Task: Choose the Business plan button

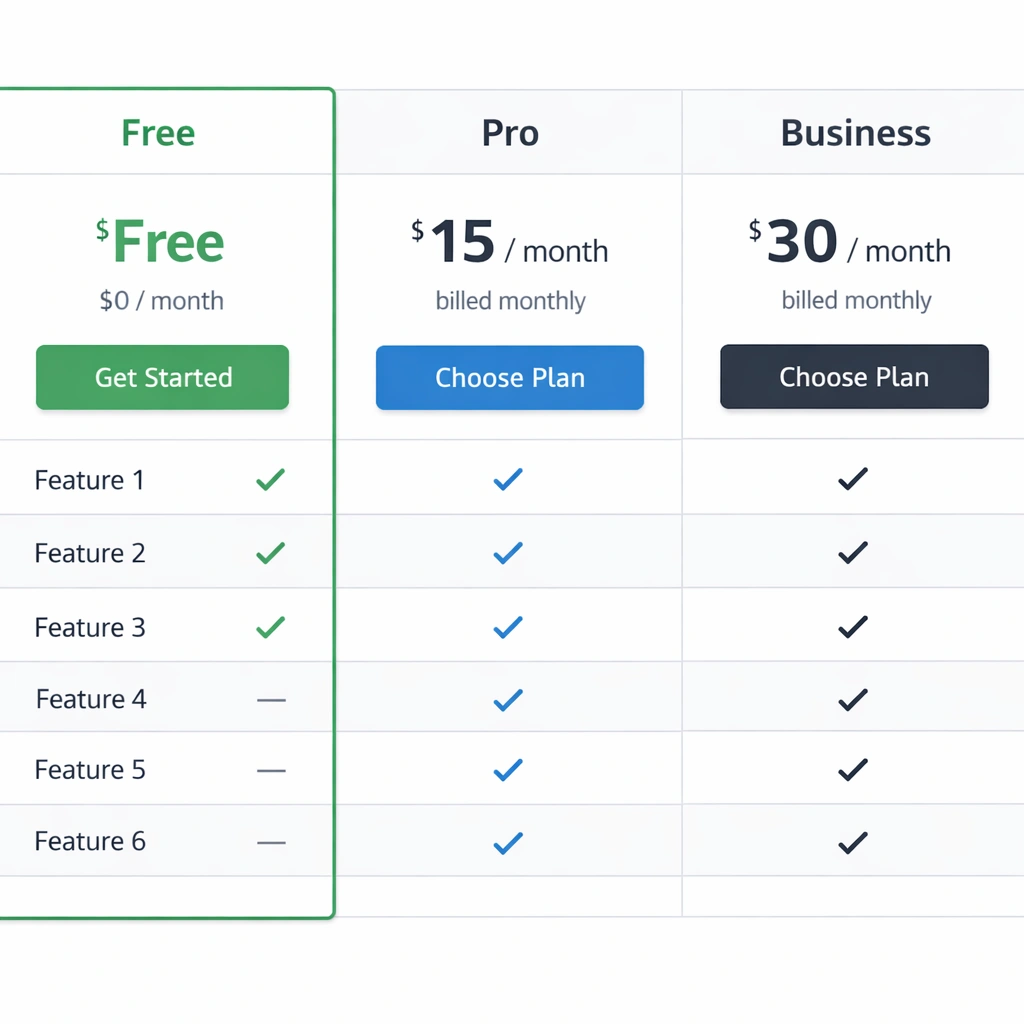Action: pyautogui.click(x=854, y=377)
